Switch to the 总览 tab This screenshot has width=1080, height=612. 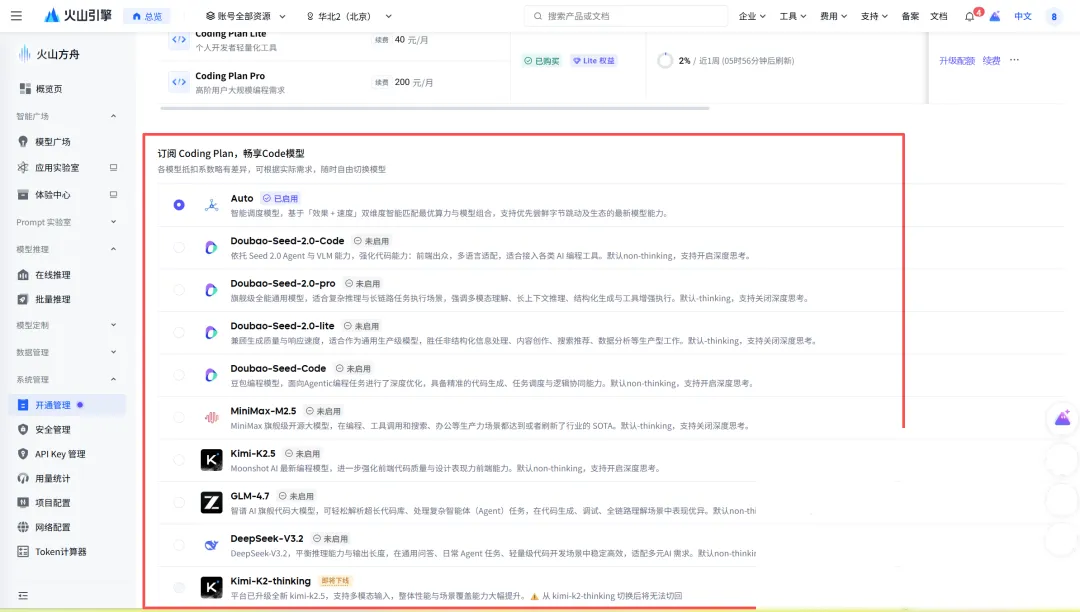(147, 16)
